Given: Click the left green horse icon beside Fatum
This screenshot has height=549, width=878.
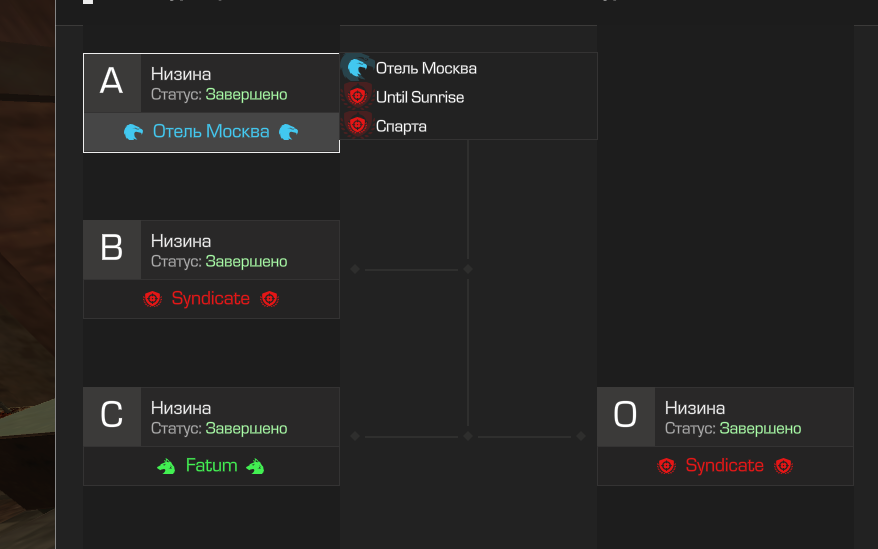Looking at the screenshot, I should click(166, 466).
